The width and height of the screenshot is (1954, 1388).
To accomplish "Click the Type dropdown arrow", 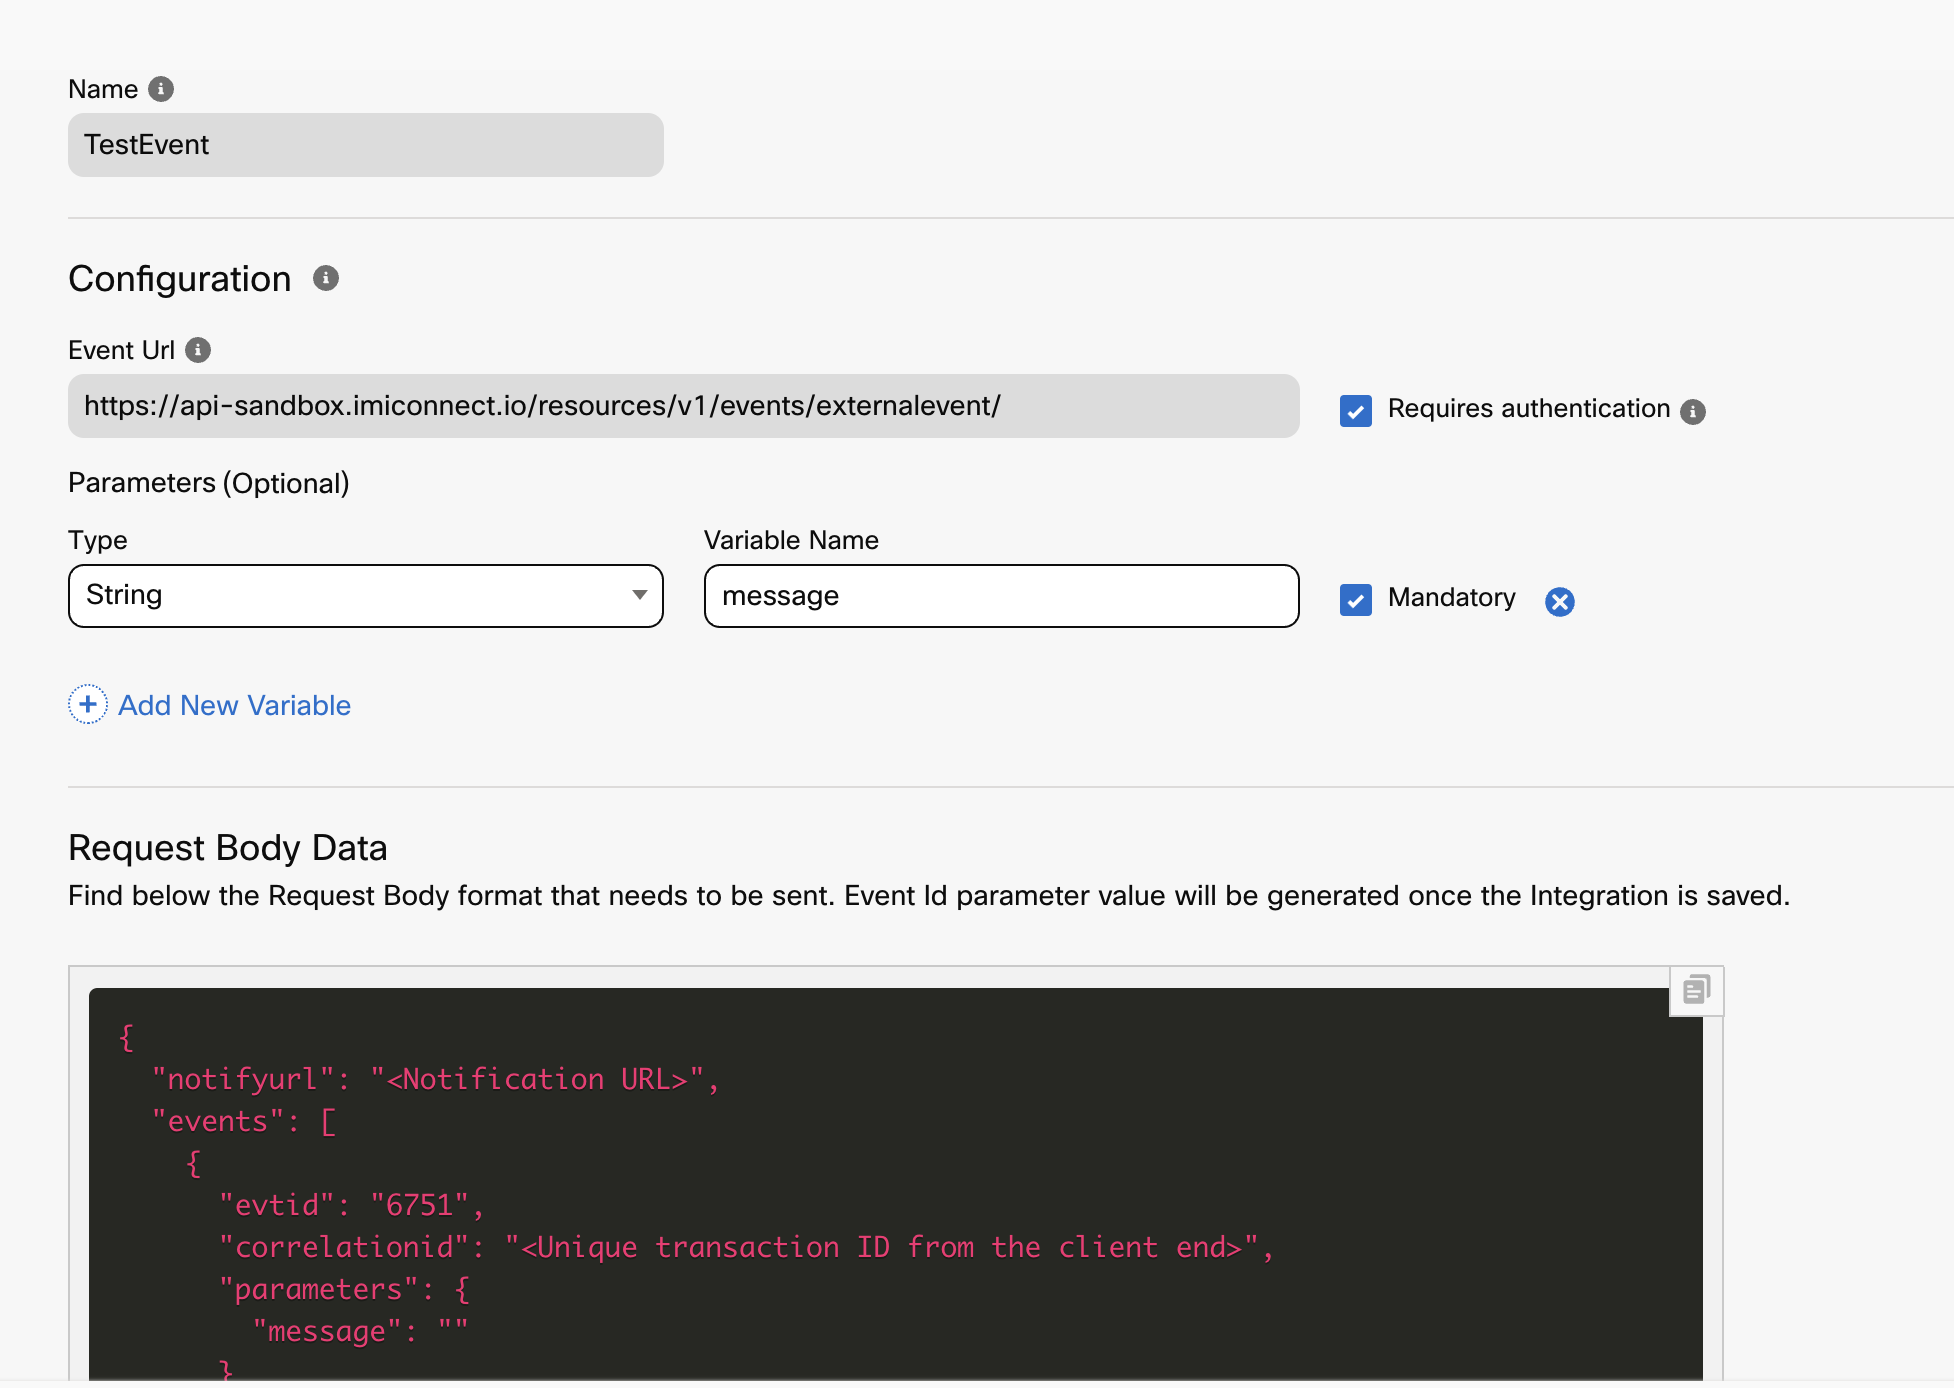I will point(639,595).
